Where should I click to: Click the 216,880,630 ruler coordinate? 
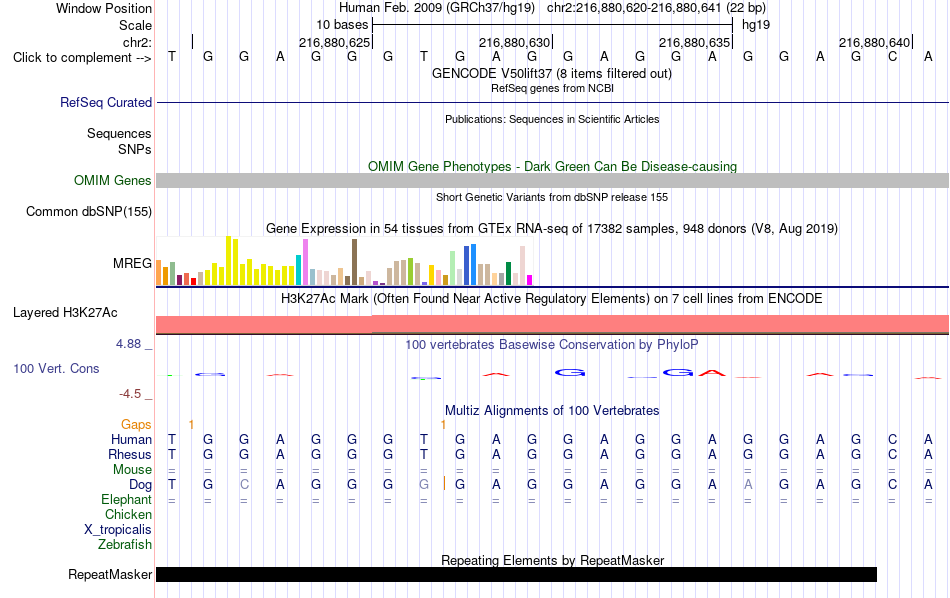coord(514,42)
